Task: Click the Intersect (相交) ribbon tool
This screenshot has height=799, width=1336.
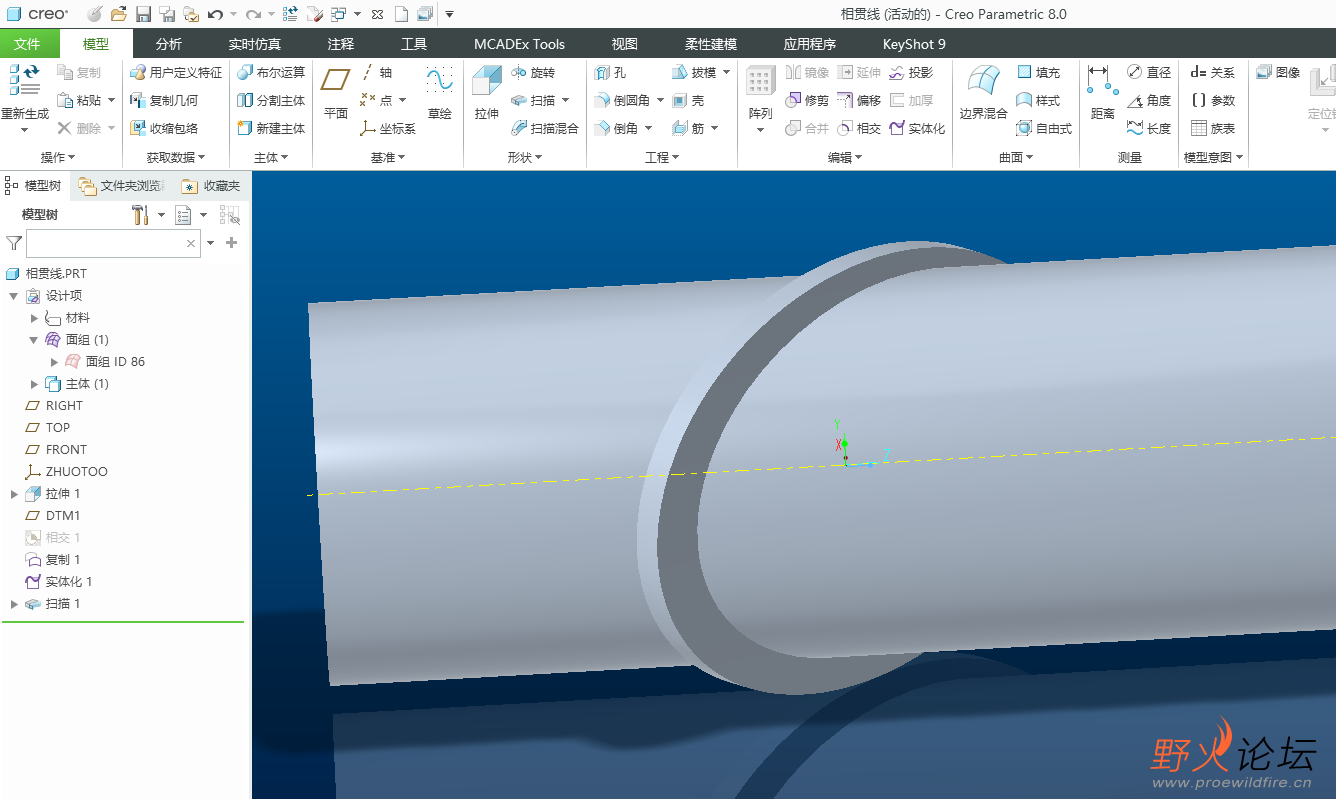Action: tap(860, 129)
